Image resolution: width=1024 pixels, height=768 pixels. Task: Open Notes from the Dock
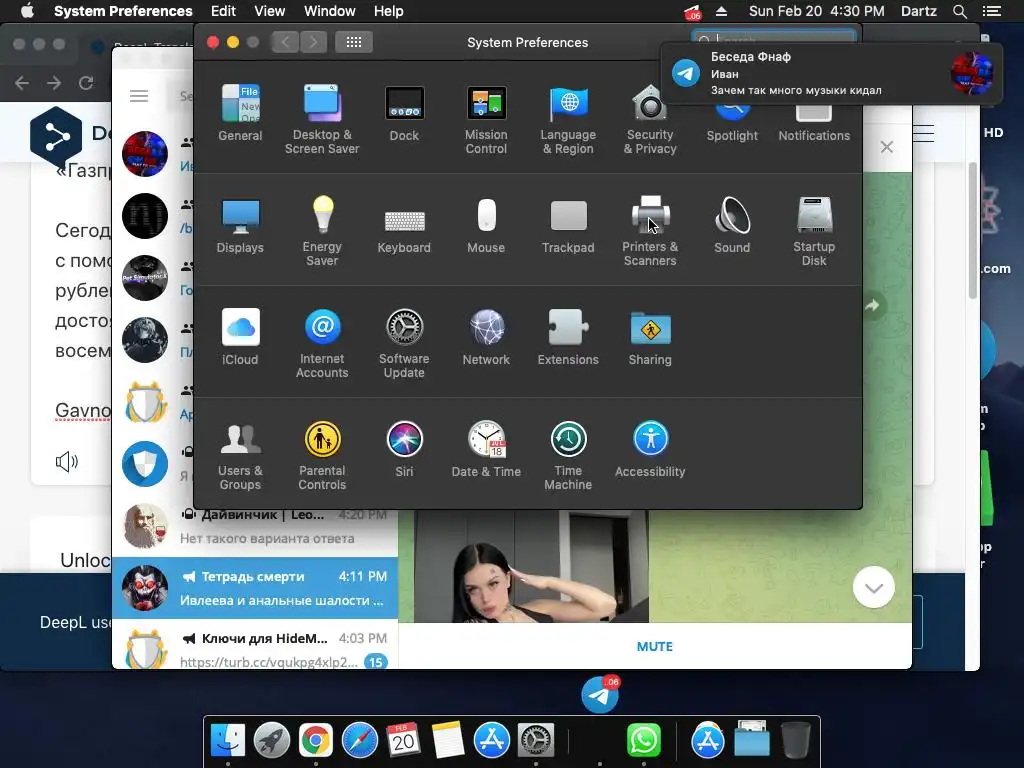coord(447,741)
